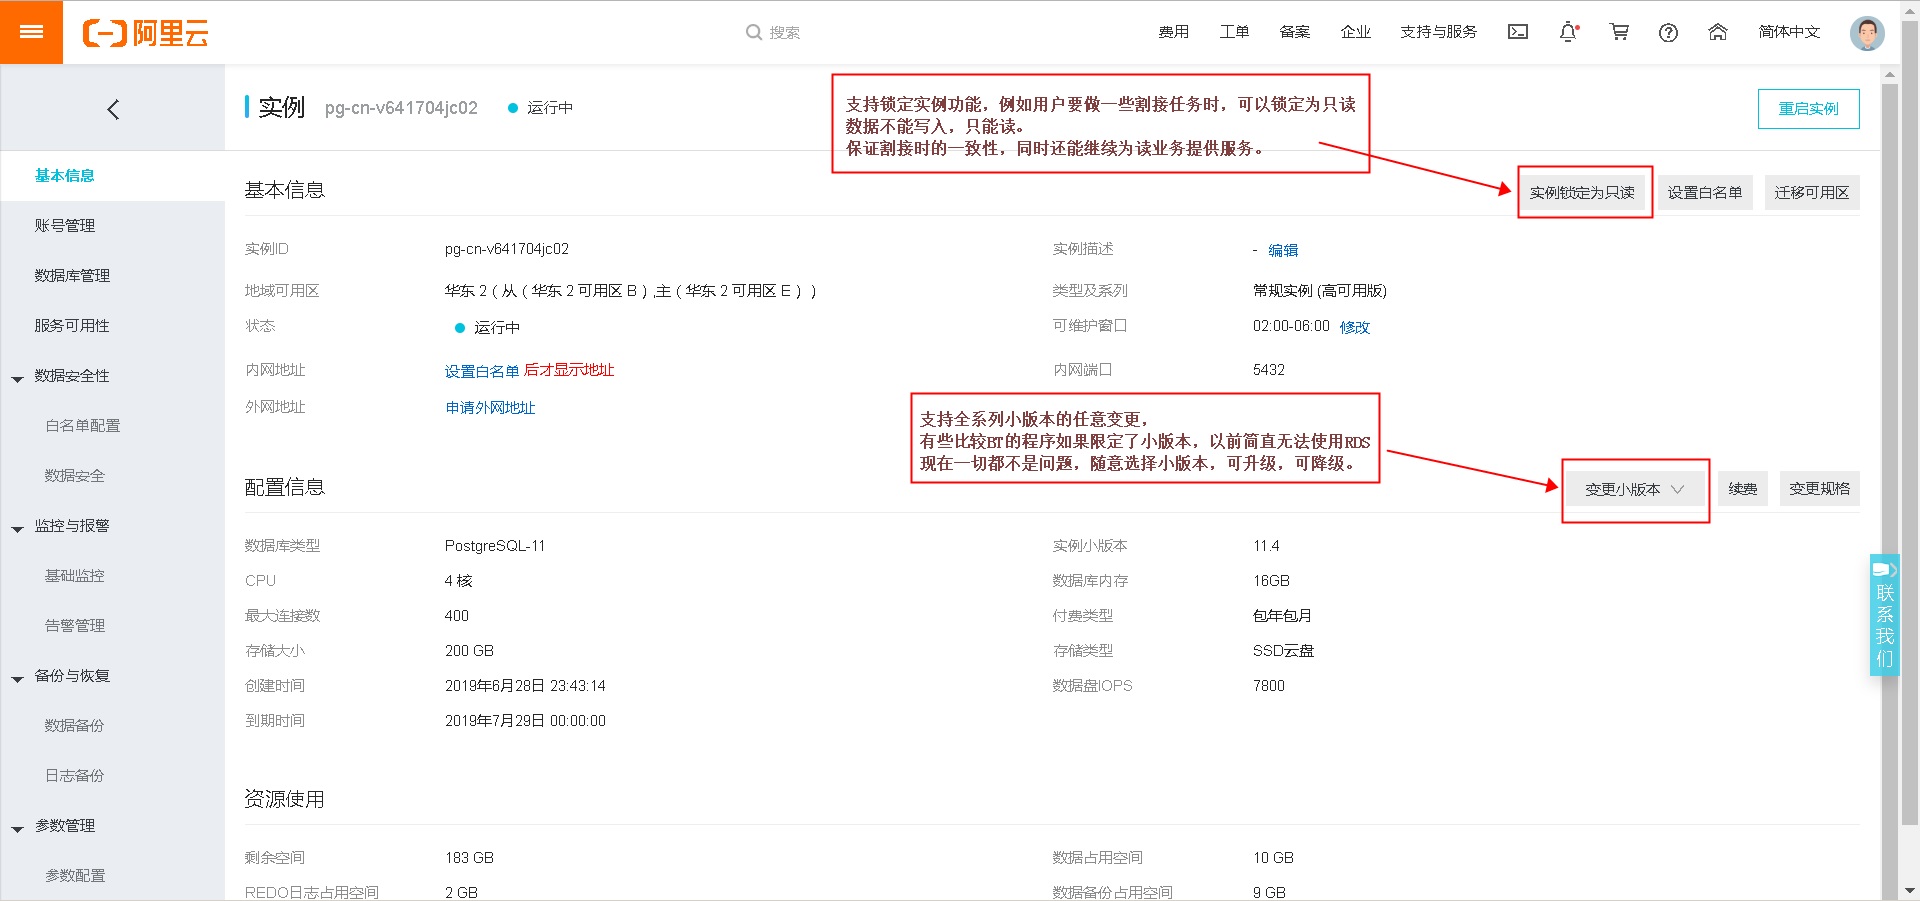The image size is (1920, 901).
Task: Click the 创建时间 value 2019年6月28日
Action: point(525,686)
